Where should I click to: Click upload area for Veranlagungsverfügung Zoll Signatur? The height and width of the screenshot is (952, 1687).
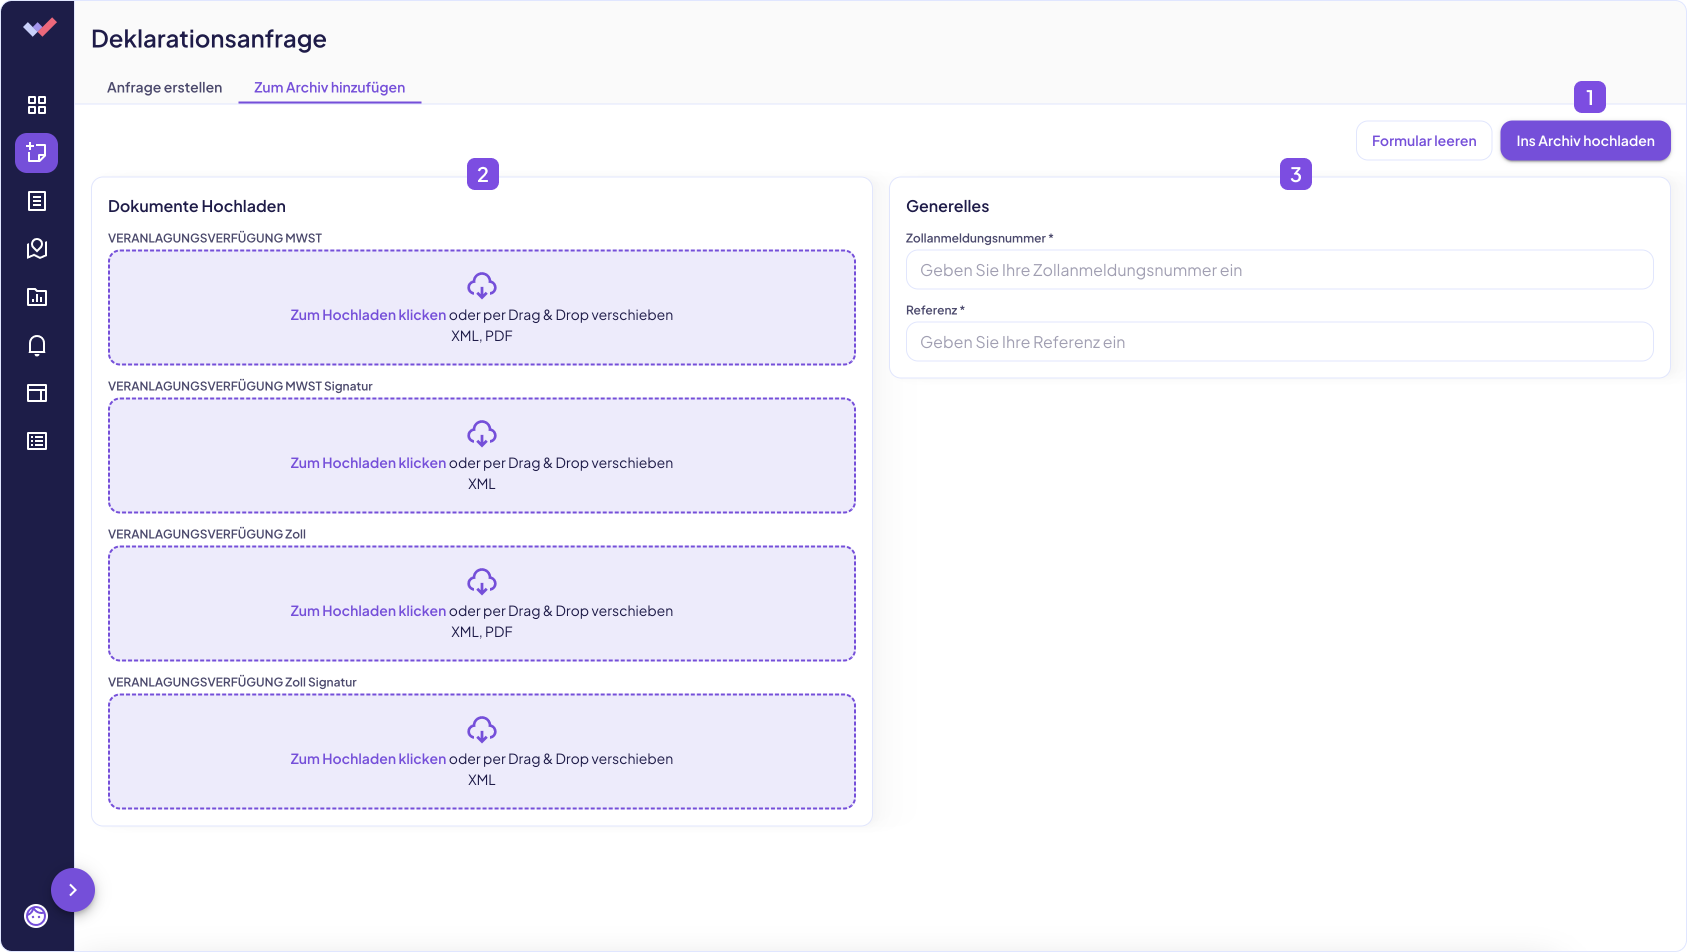pyautogui.click(x=481, y=752)
